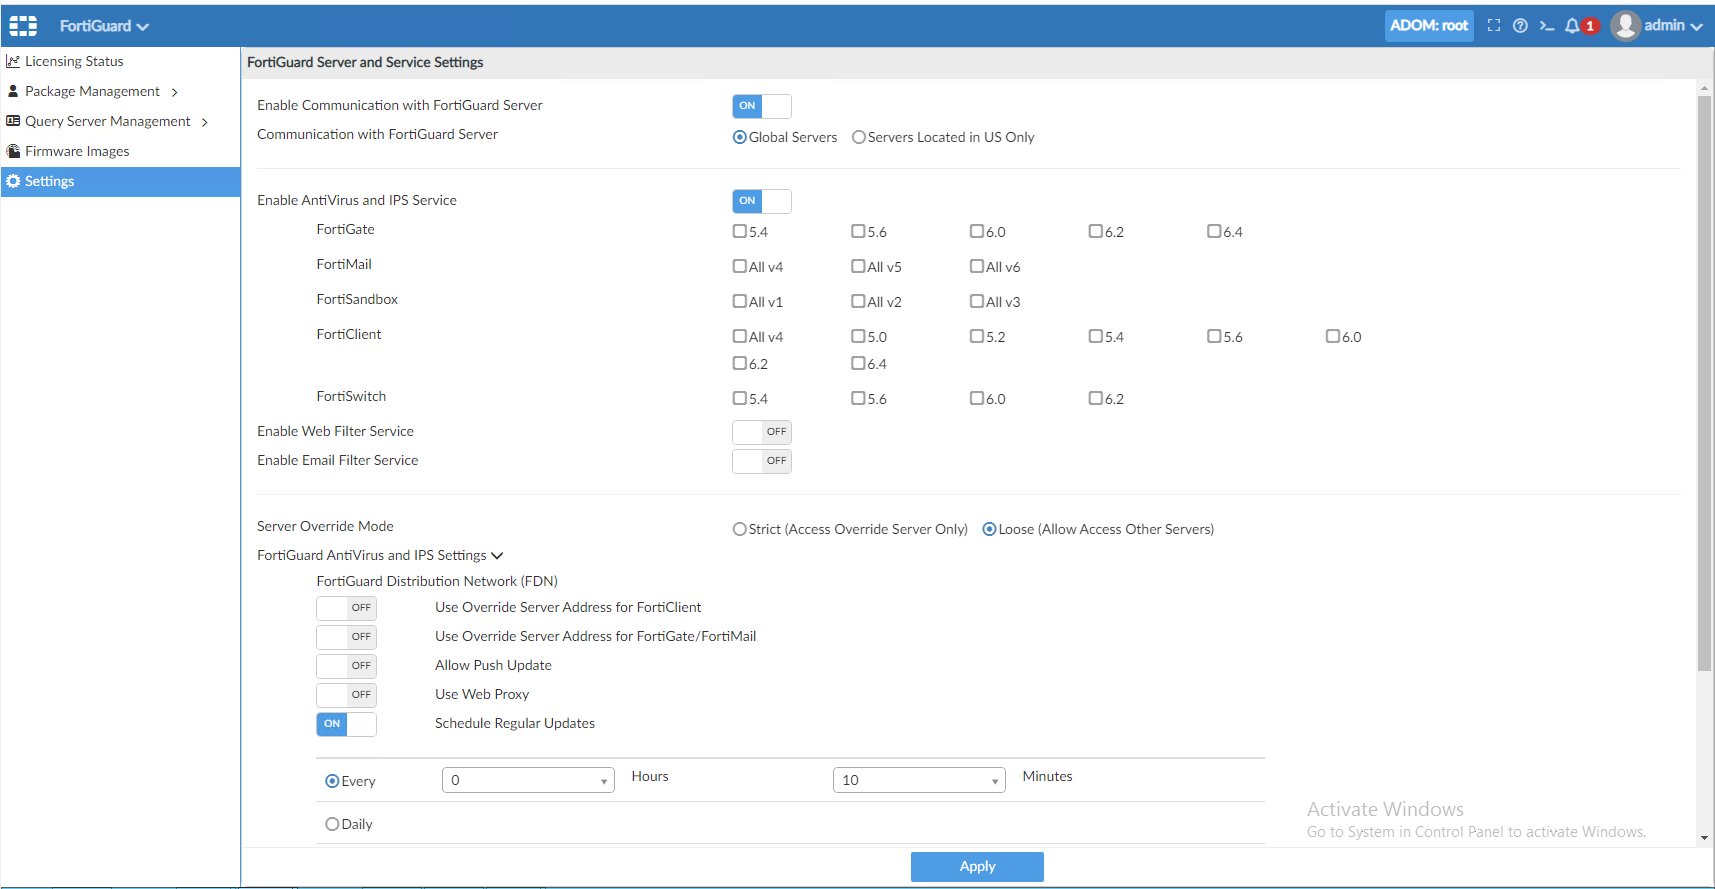This screenshot has width=1715, height=889.
Task: Select Global Servers radio option
Action: click(x=740, y=137)
